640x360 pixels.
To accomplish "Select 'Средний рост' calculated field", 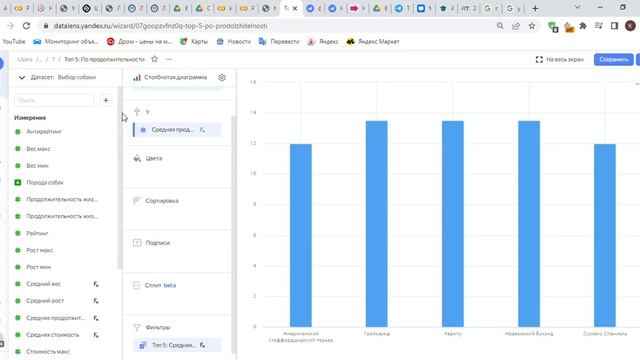I will pyautogui.click(x=45, y=301).
